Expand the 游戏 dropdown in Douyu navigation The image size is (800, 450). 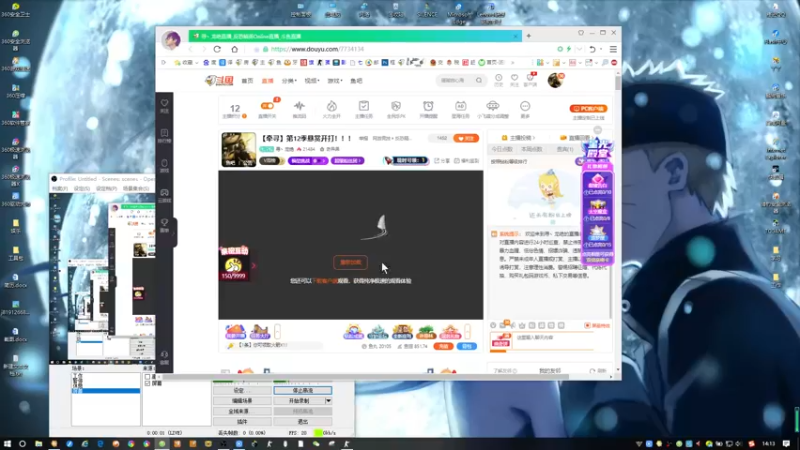[334, 81]
